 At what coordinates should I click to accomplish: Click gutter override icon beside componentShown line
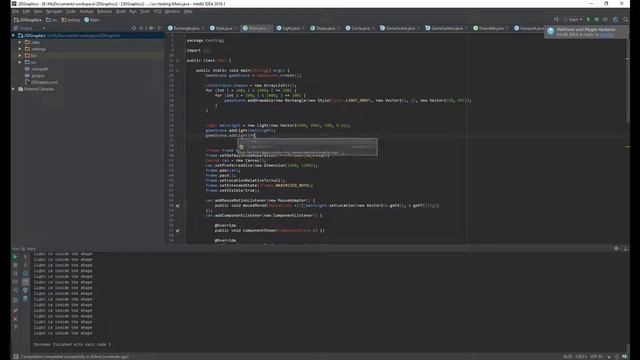[x=177, y=231]
